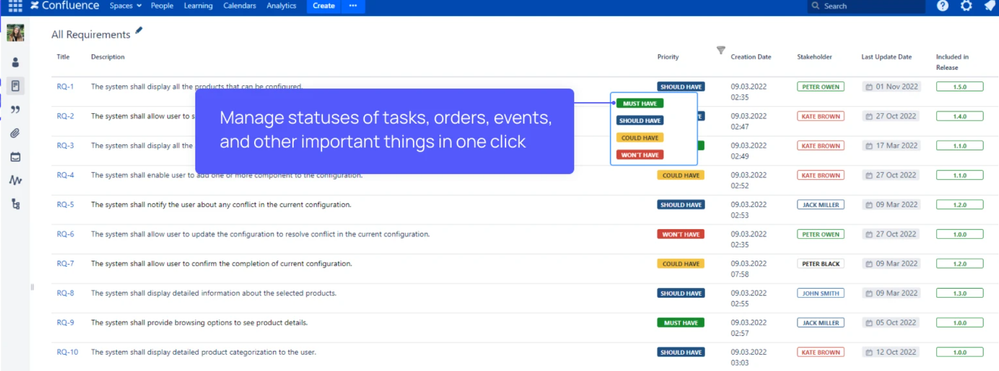This screenshot has width=999, height=371.
Task: Open the 1.5.0 release status
Action: (959, 87)
